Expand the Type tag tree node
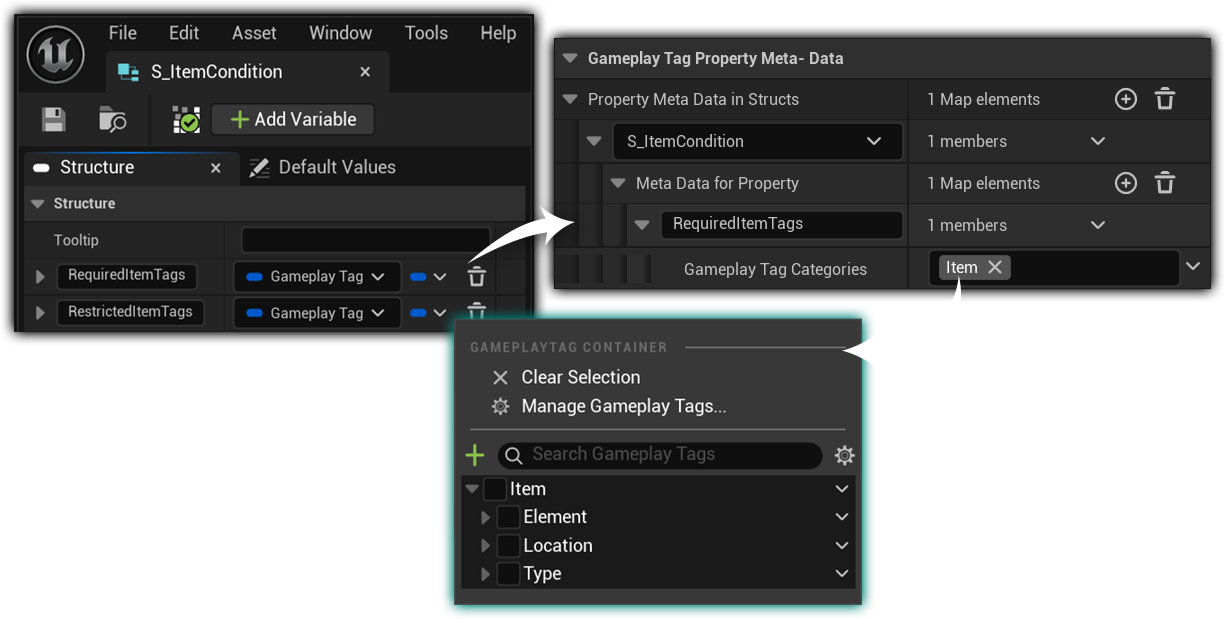 486,574
